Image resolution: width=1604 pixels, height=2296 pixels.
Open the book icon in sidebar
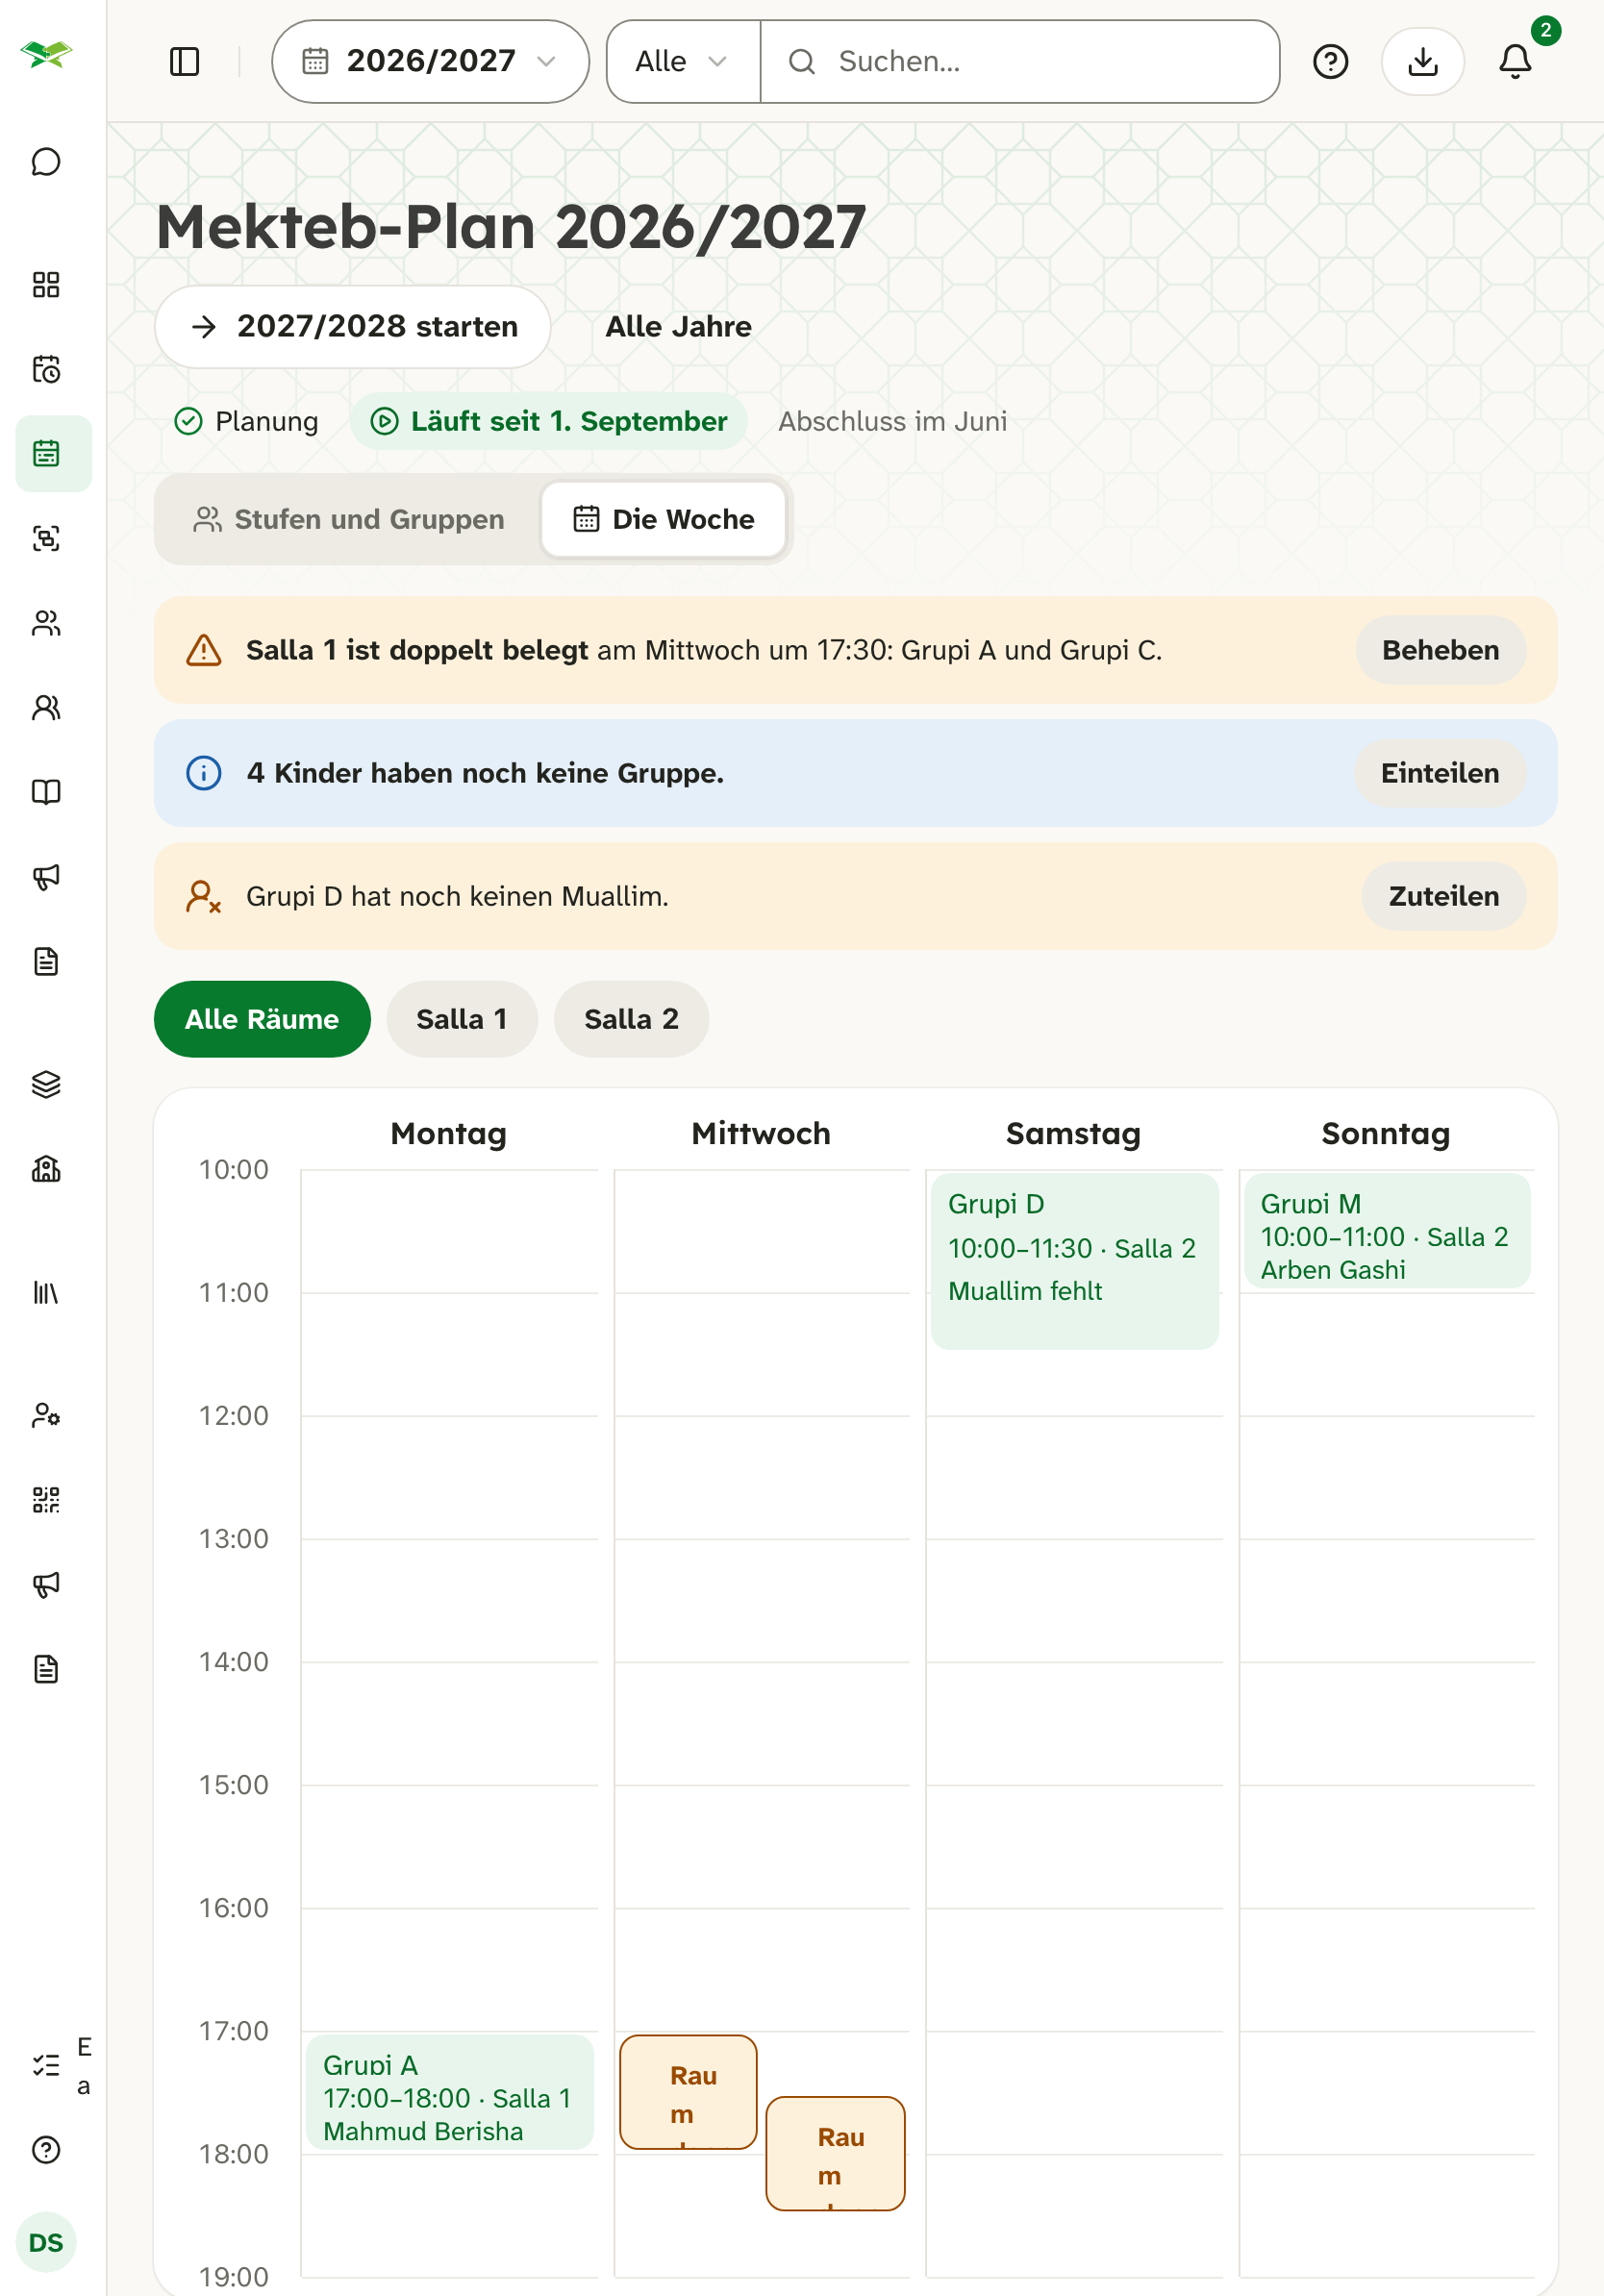tap(46, 792)
